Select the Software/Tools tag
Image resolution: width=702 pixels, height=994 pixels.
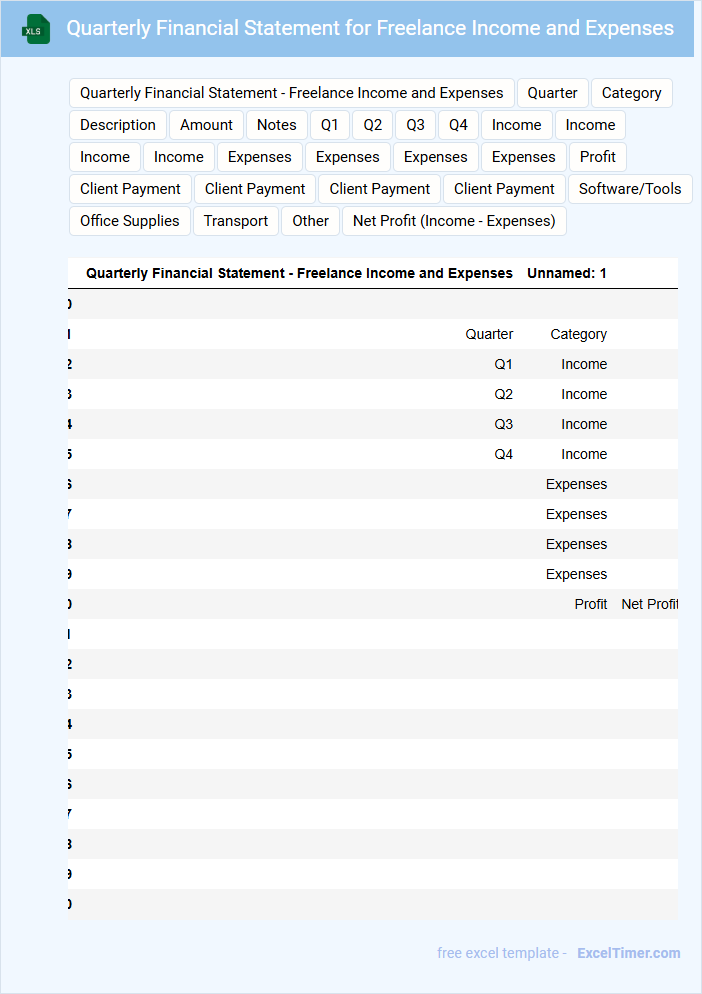coord(630,189)
